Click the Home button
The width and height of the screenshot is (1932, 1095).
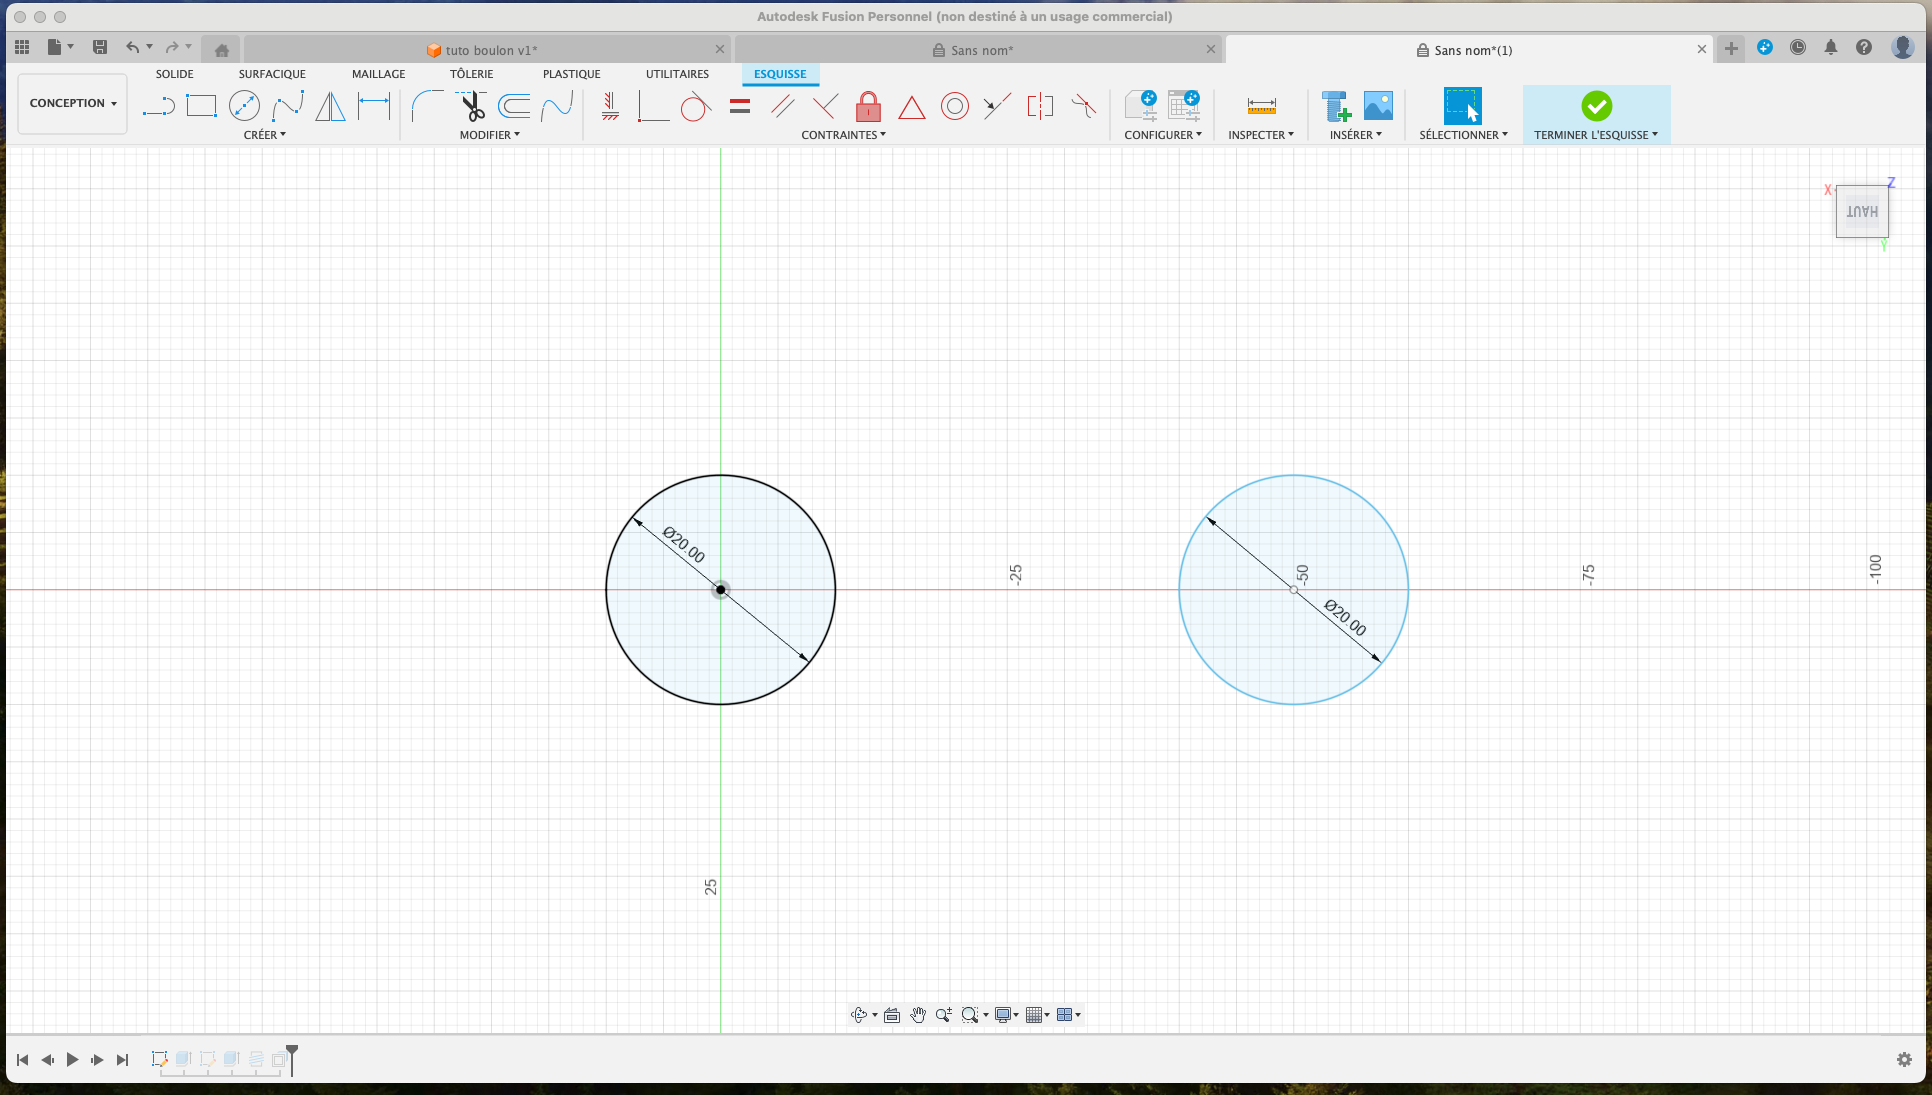222,50
